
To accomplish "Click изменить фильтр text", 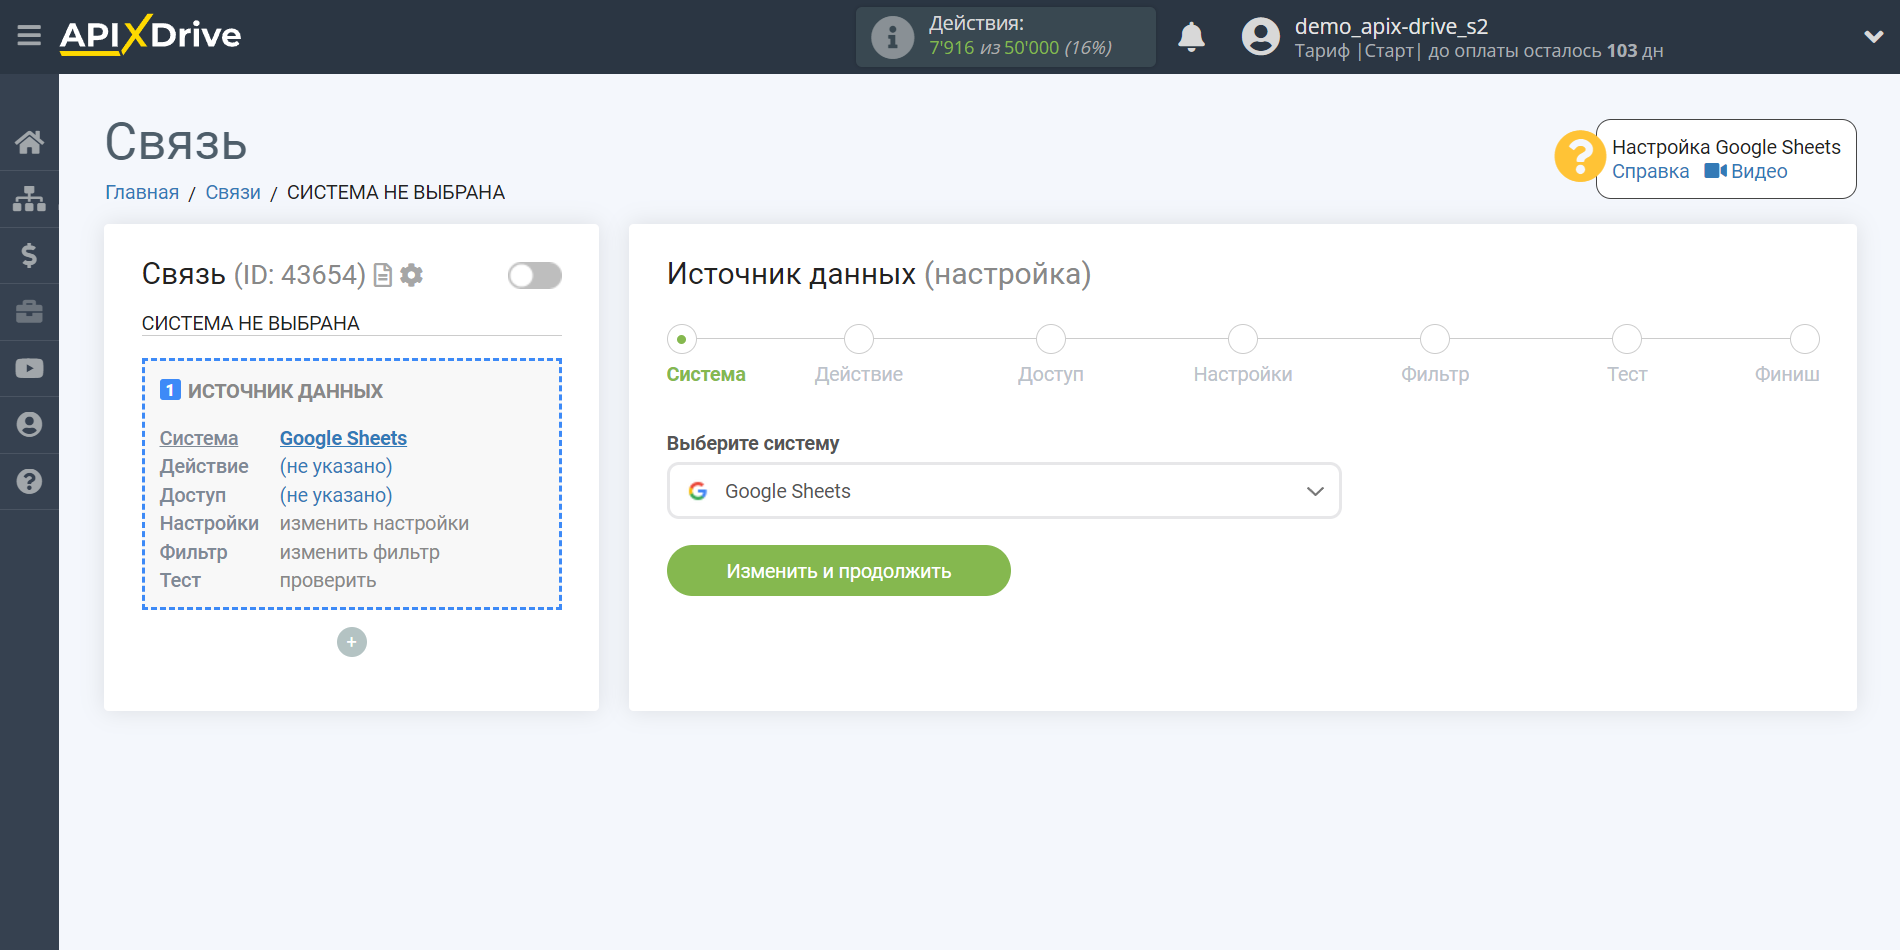I will pyautogui.click(x=360, y=552).
